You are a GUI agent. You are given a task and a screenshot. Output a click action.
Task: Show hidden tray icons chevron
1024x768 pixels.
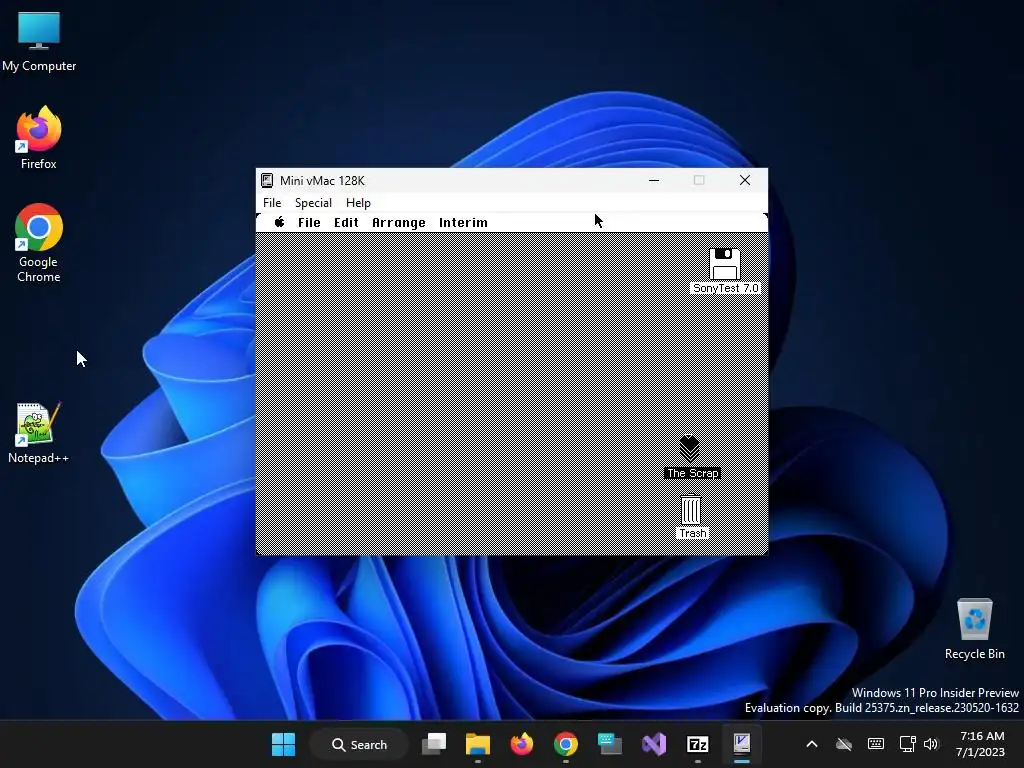pos(812,744)
